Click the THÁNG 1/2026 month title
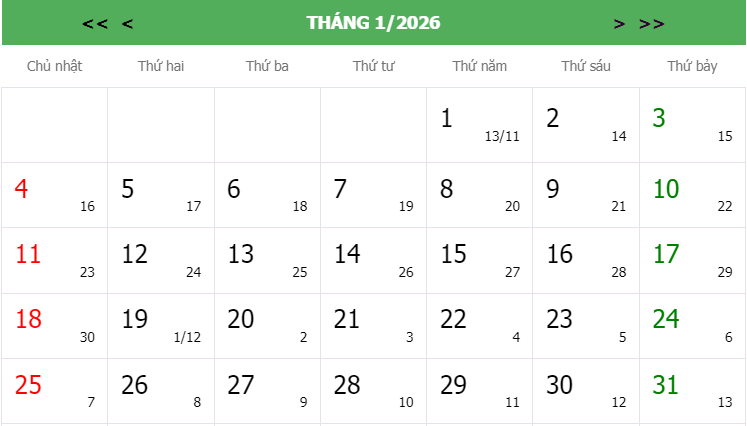Image resolution: width=747 pixels, height=426 pixels. tap(373, 23)
